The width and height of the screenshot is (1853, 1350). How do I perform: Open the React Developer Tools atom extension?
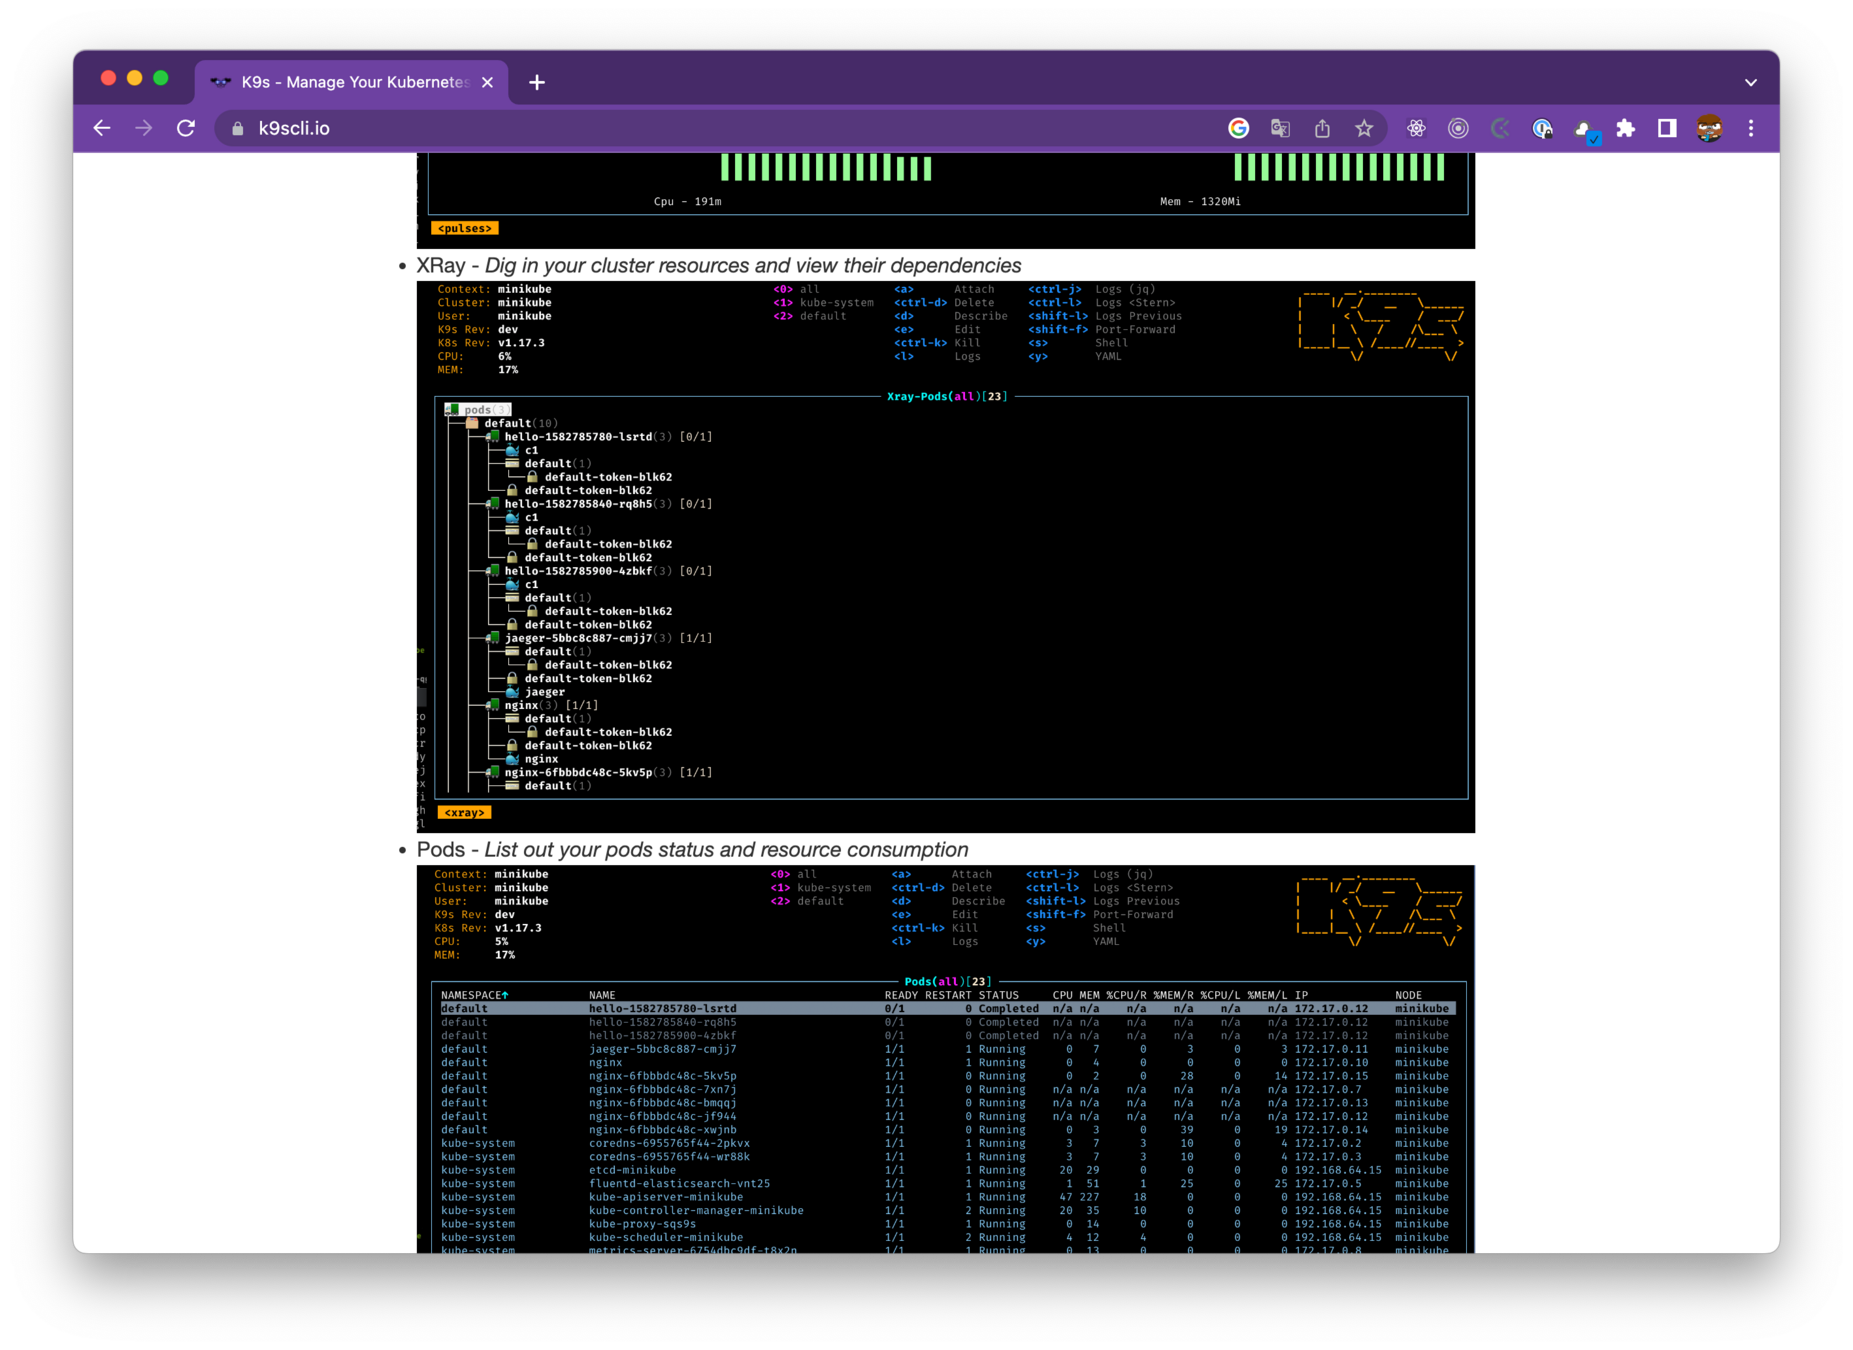coord(1416,128)
